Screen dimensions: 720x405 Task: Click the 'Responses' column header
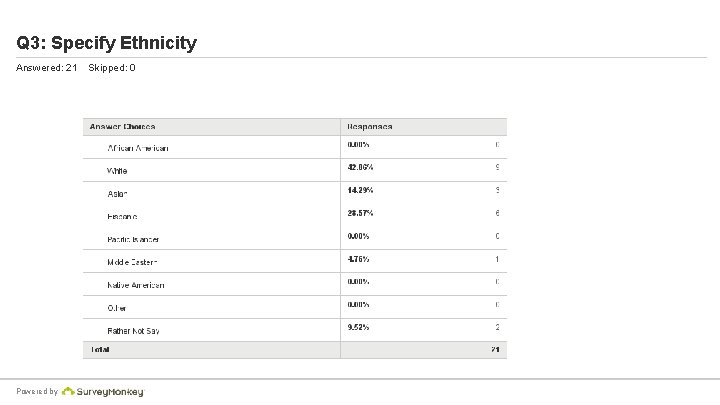pos(370,127)
